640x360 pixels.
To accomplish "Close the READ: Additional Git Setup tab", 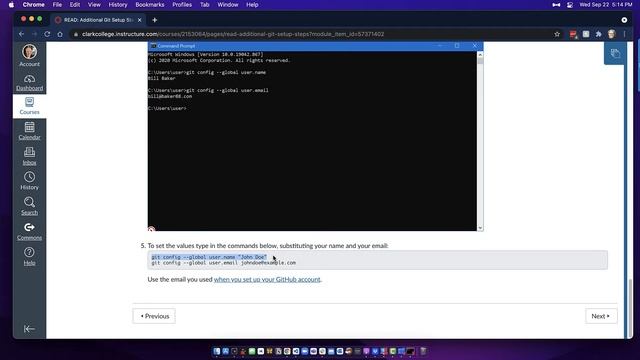I will 140,20.
